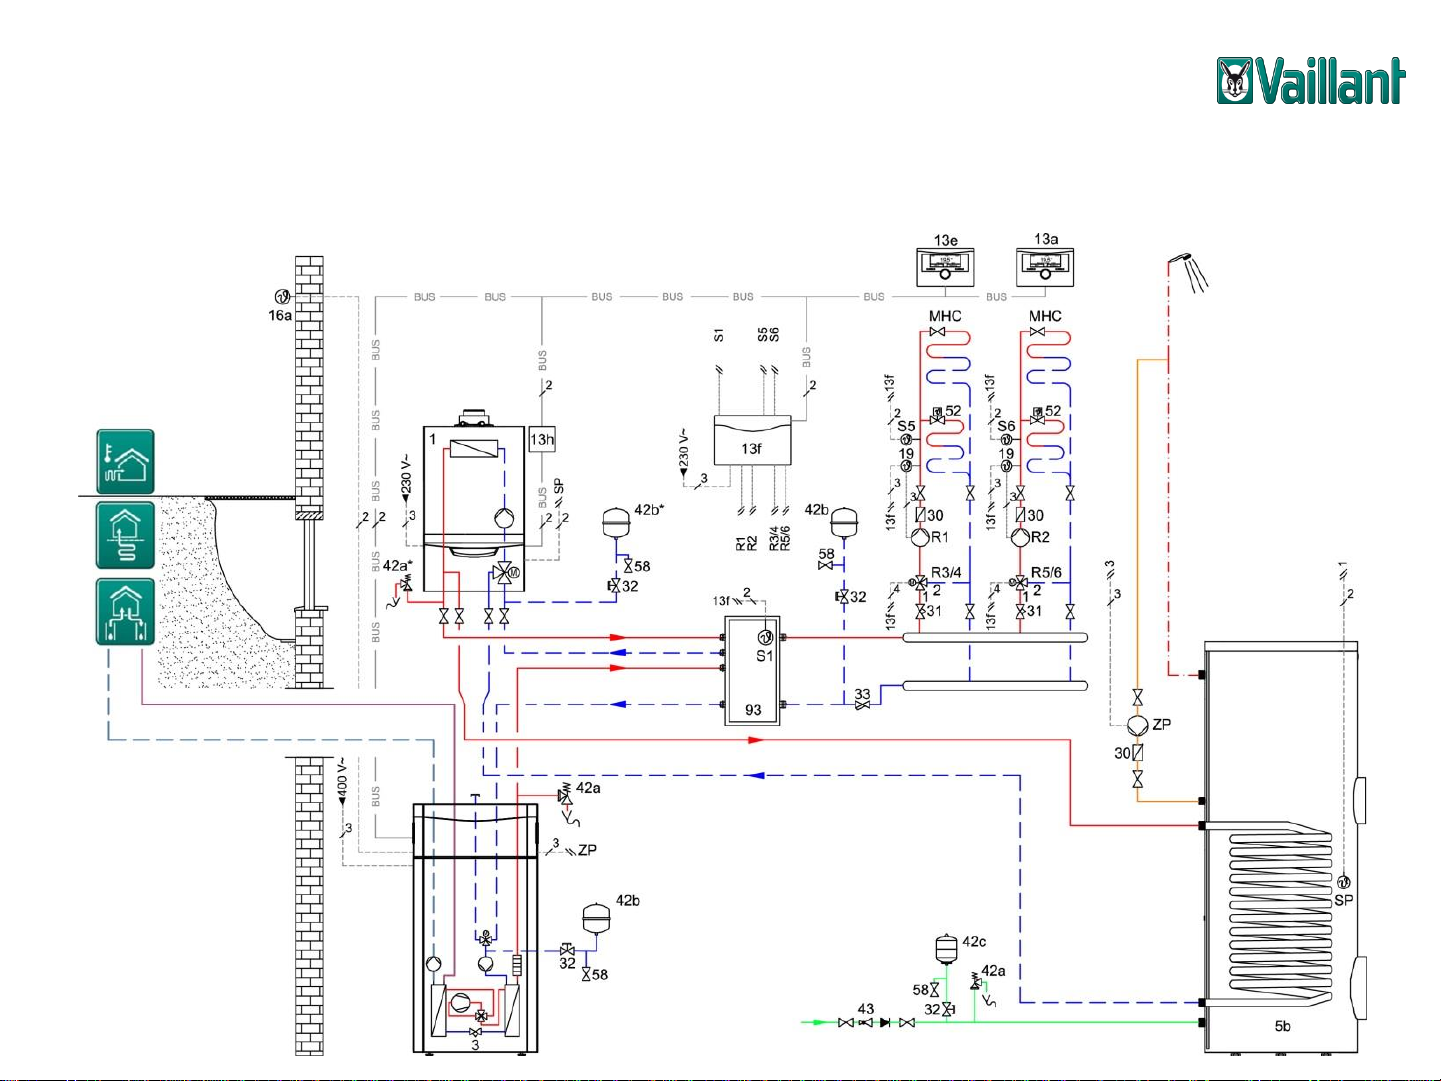Click the hydraulic separator labeled 93
1441x1081 pixels.
tap(753, 670)
